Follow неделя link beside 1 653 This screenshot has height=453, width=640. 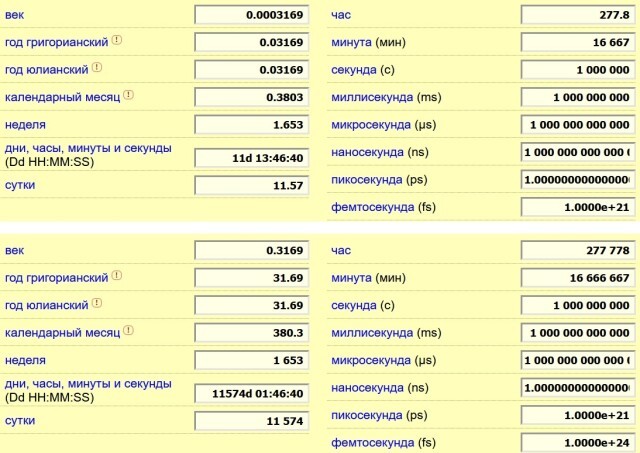[25, 360]
